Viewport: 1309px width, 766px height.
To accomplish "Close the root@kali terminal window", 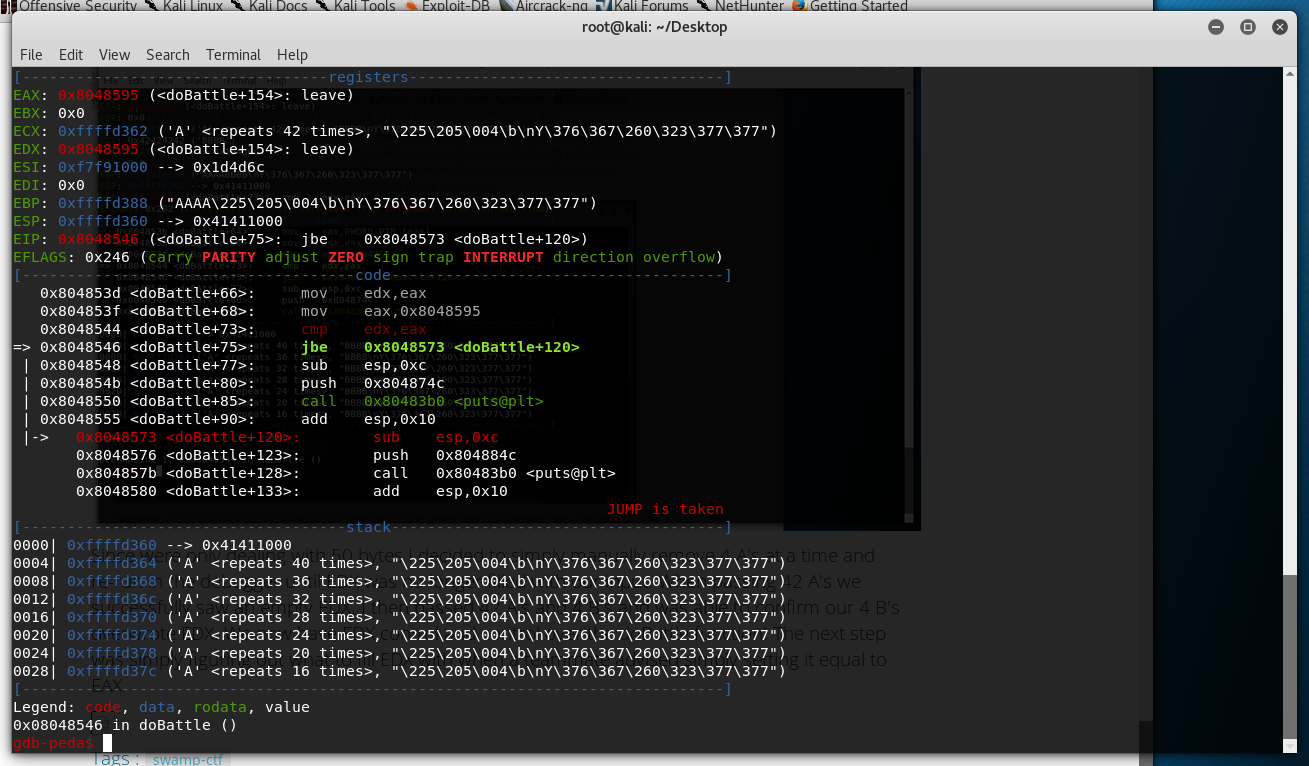I will pyautogui.click(x=1280, y=27).
